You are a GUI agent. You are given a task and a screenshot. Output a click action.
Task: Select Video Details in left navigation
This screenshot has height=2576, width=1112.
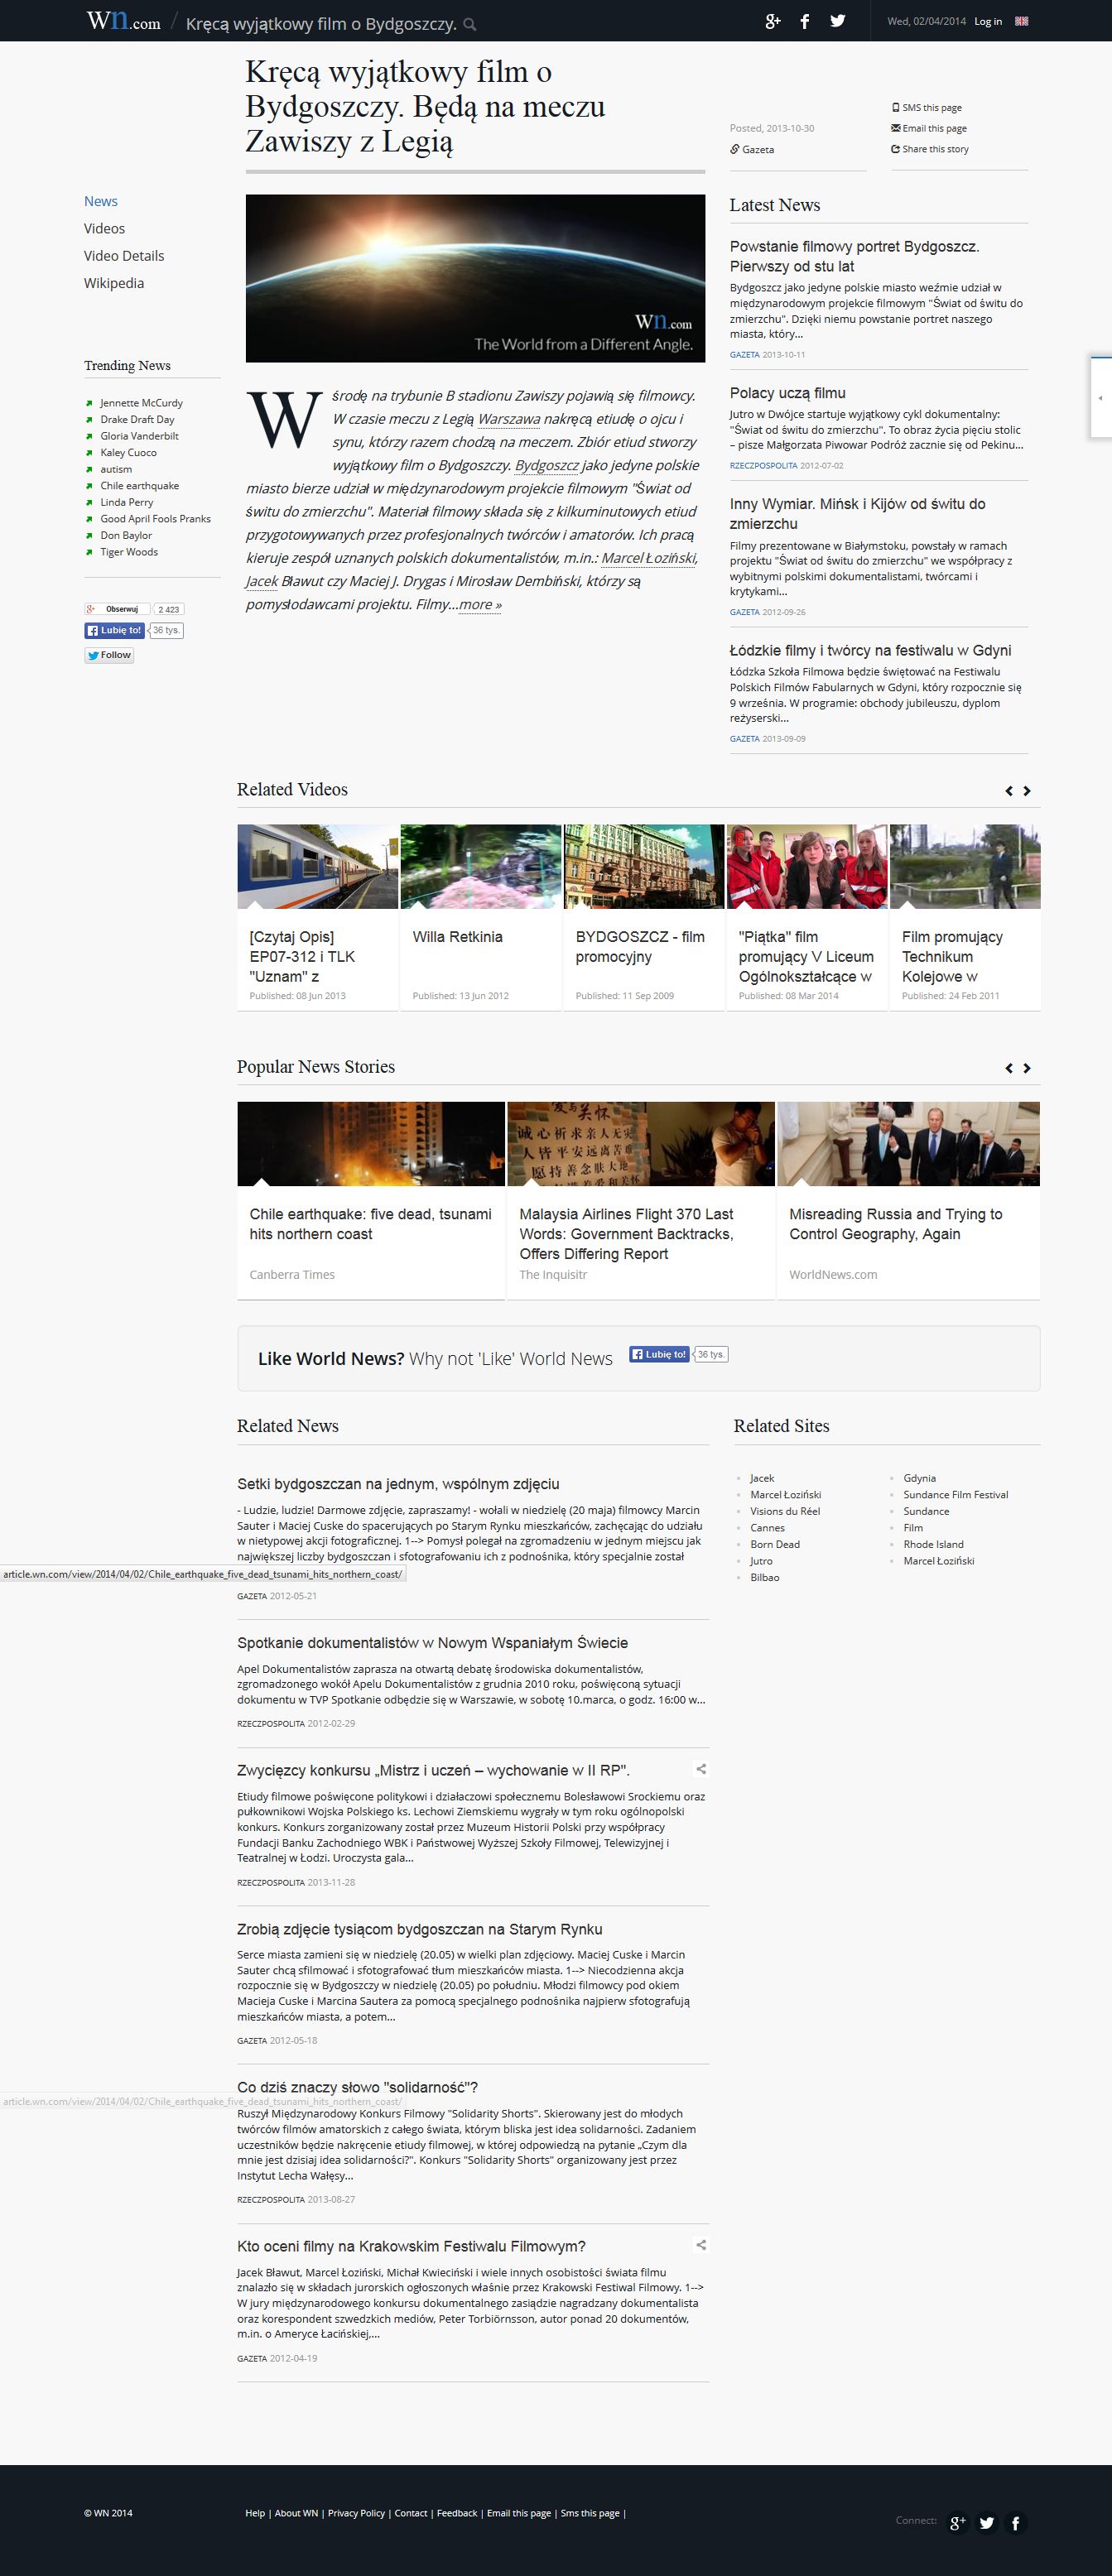pos(124,256)
